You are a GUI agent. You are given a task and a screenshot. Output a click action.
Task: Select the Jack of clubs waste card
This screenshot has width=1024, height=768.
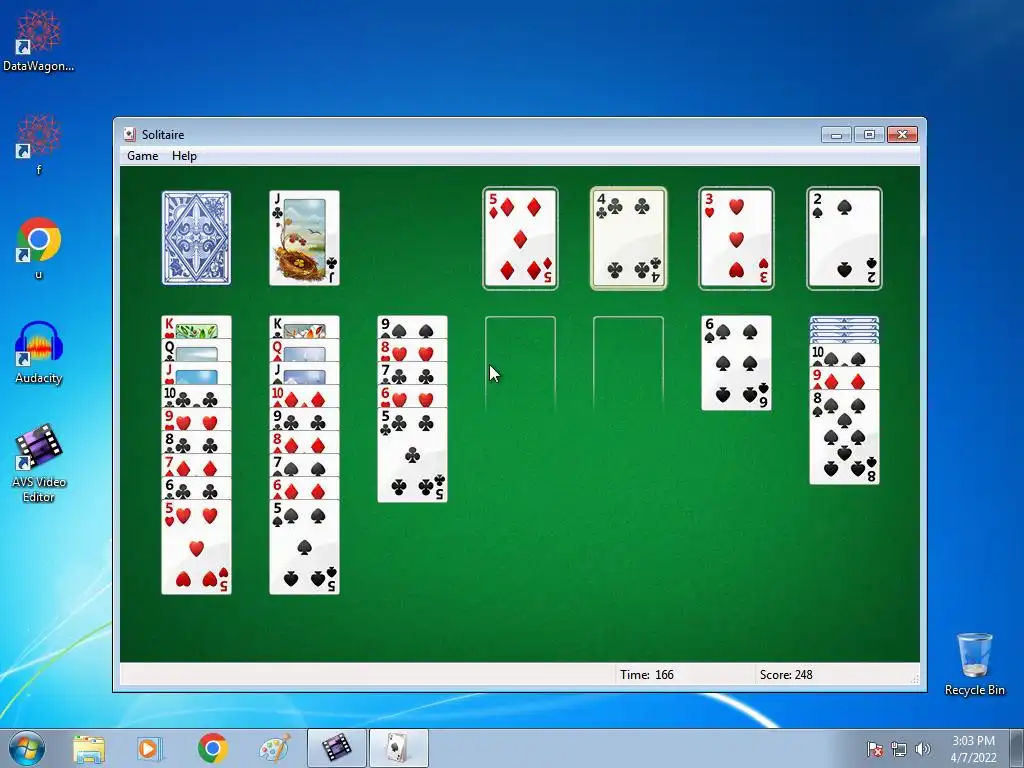click(304, 238)
